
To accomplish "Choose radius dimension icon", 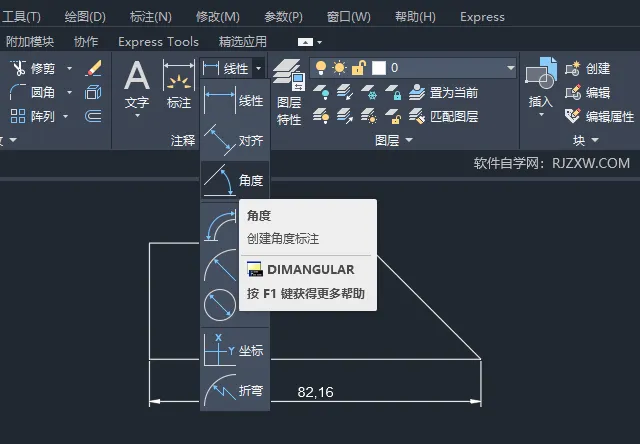I will coord(220,265).
